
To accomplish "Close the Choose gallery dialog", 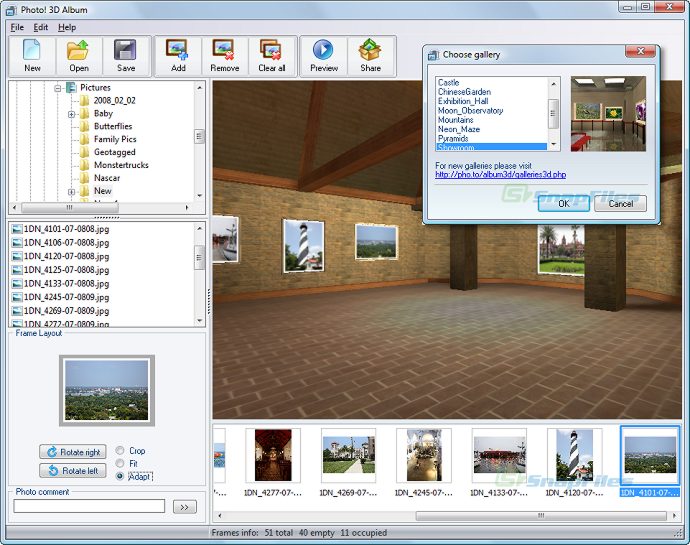I will pos(641,51).
